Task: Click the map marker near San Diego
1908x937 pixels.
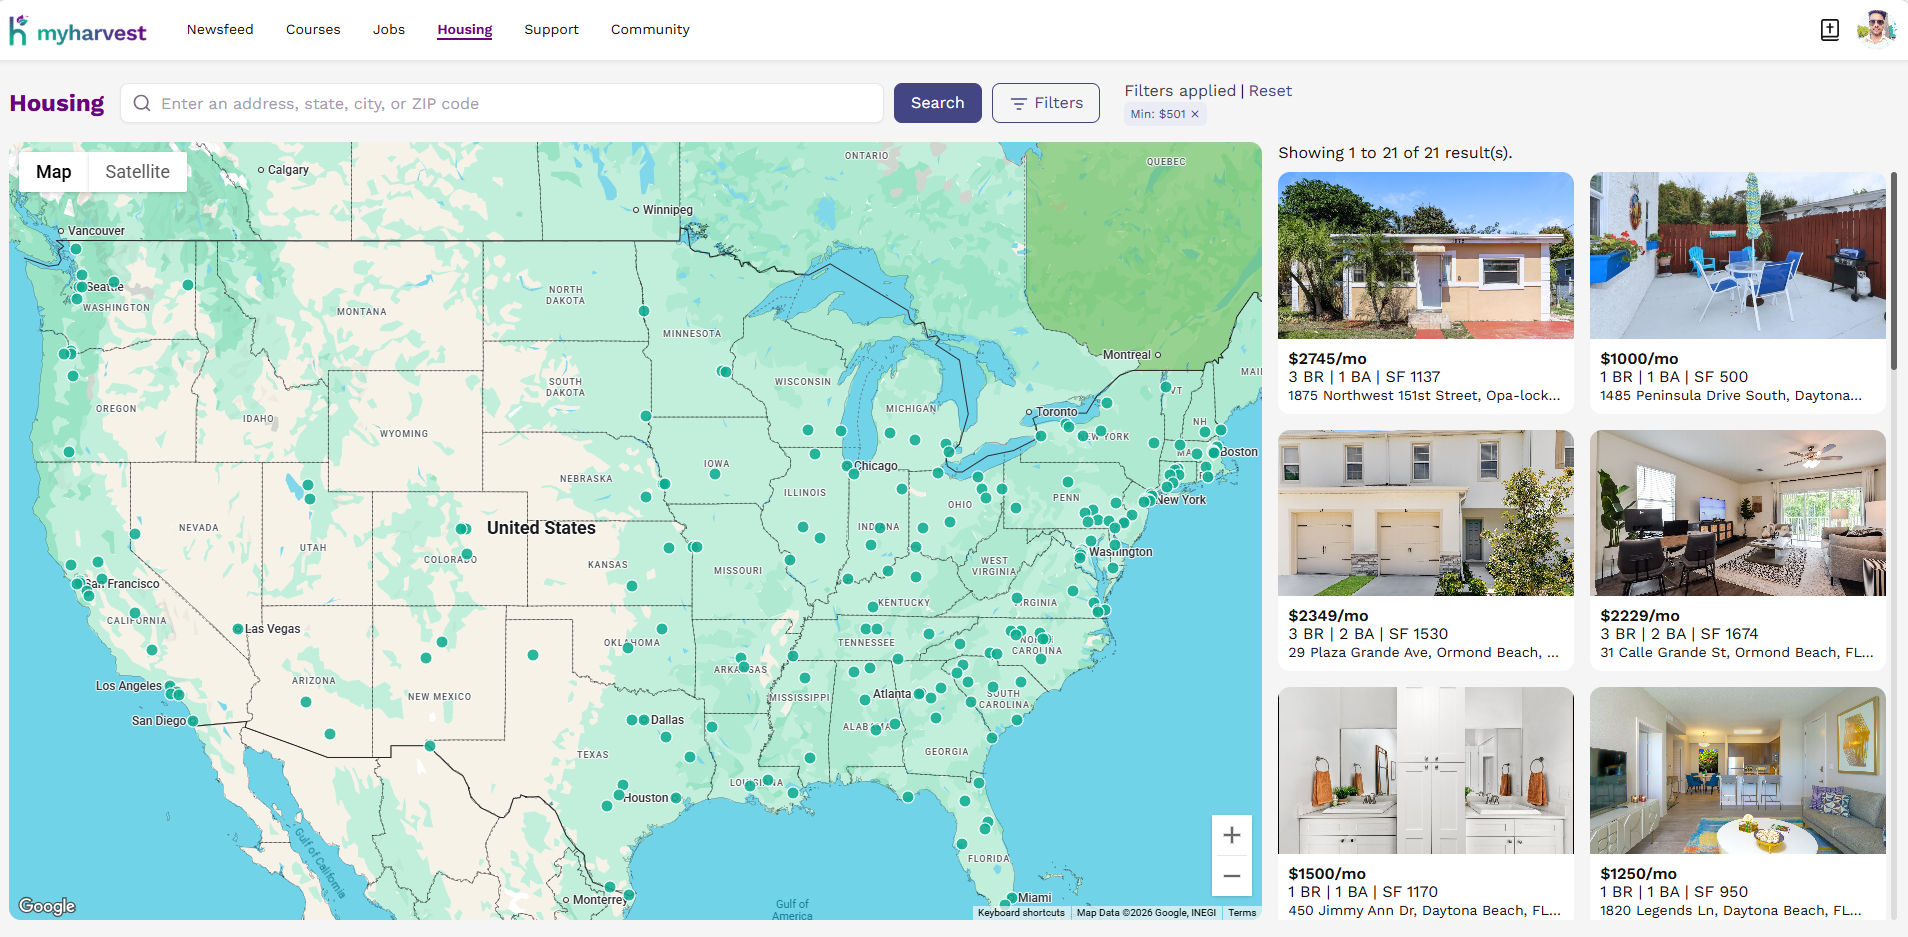Action: click(x=193, y=721)
